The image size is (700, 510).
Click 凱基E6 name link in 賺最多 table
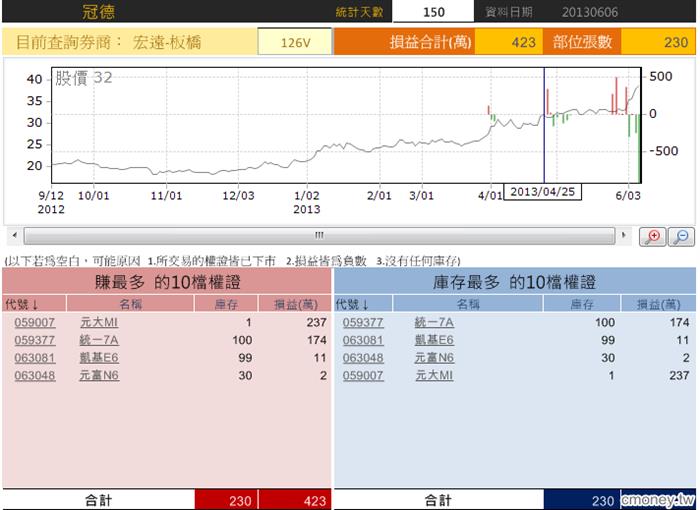pyautogui.click(x=99, y=358)
